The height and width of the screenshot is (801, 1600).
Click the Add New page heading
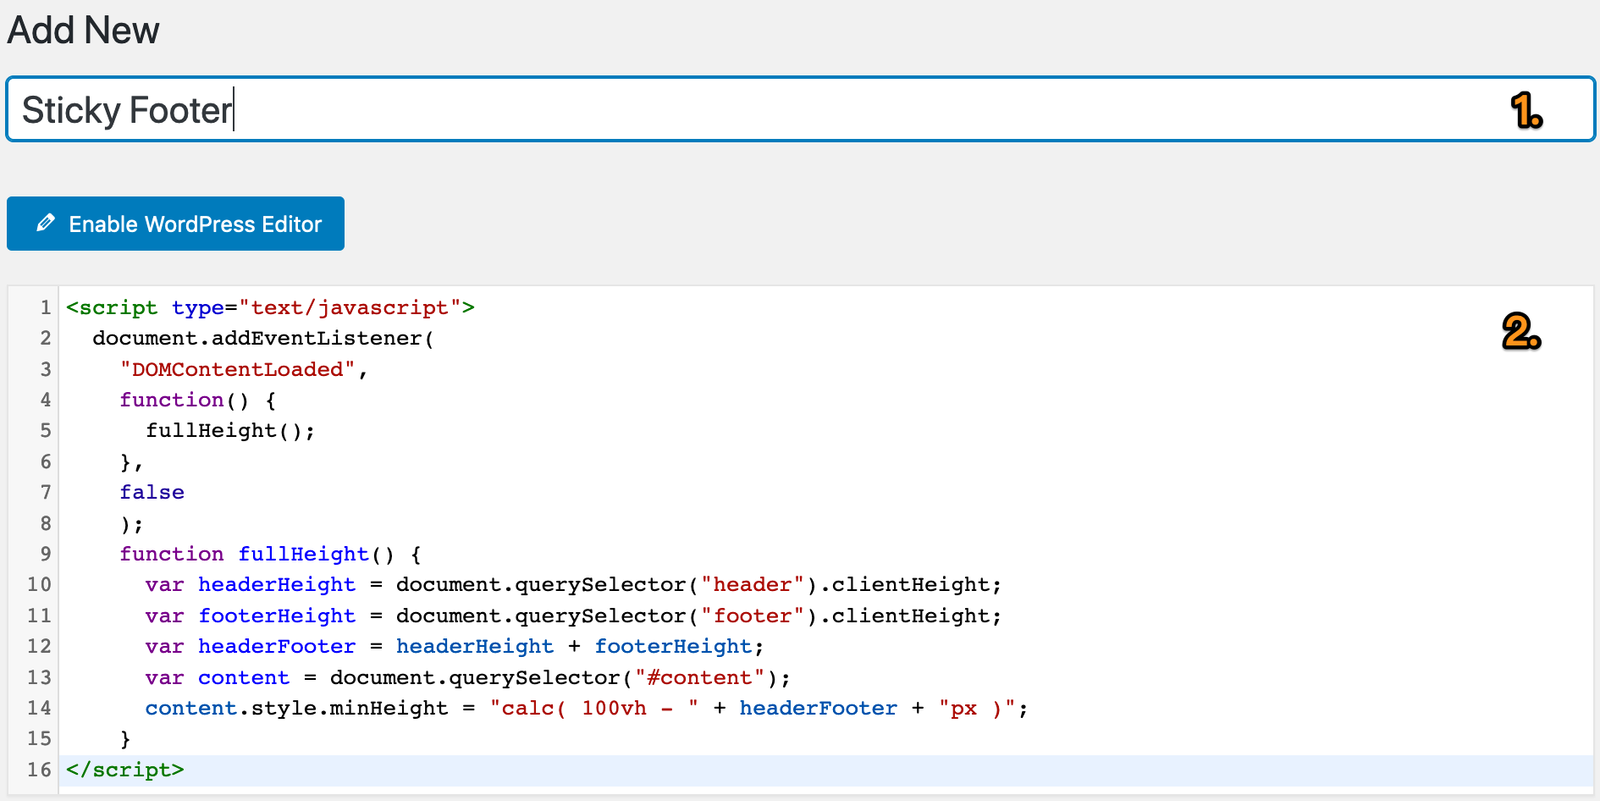point(83,30)
